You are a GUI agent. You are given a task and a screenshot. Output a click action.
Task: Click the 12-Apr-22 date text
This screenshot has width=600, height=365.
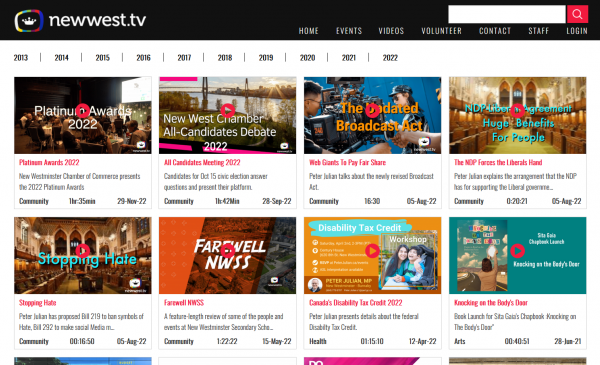pos(422,341)
